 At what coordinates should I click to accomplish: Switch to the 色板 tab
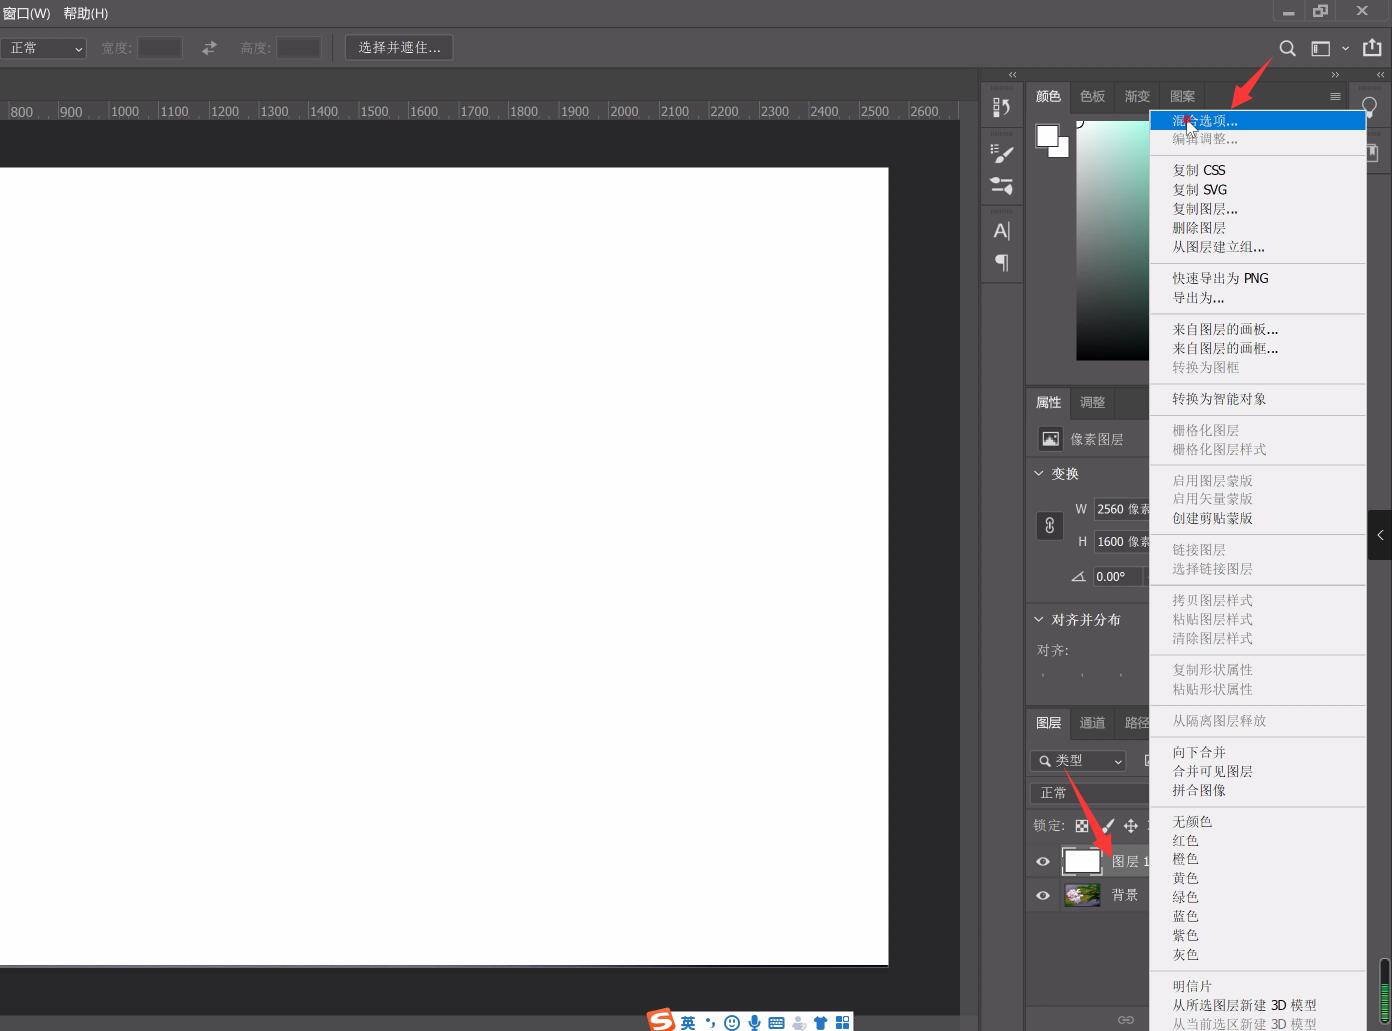(1093, 96)
